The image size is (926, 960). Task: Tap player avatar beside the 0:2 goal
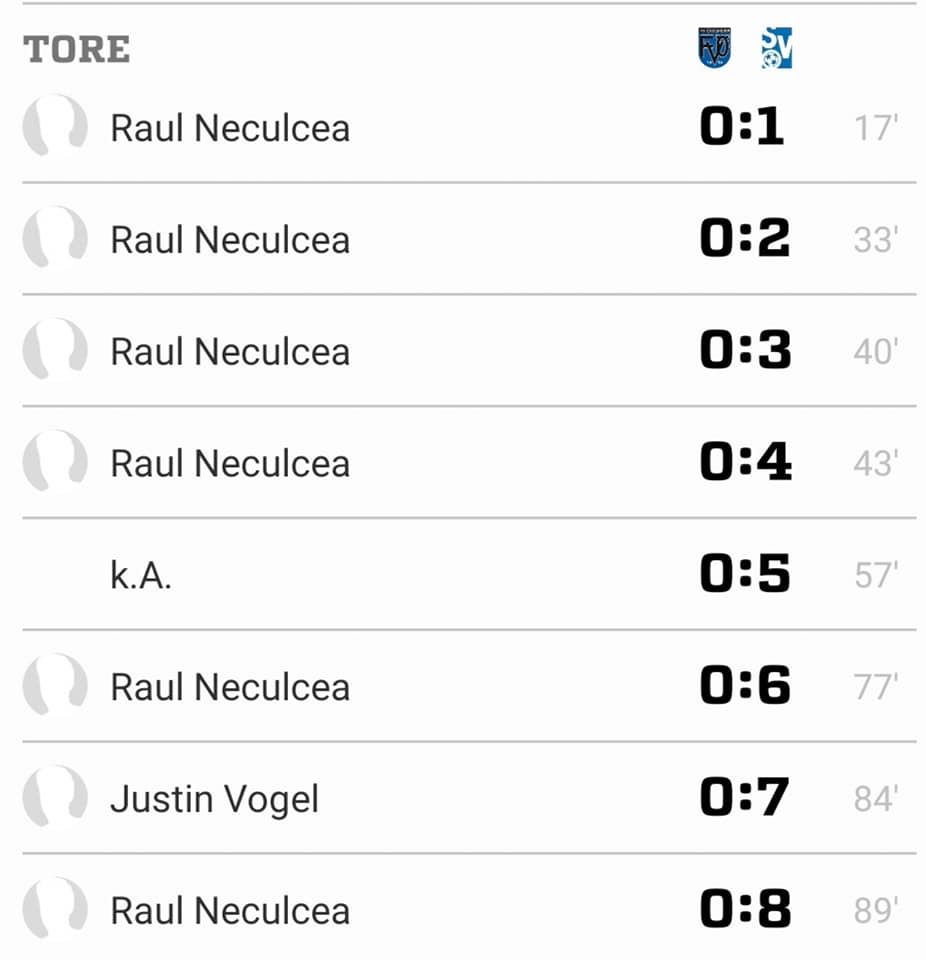point(55,238)
